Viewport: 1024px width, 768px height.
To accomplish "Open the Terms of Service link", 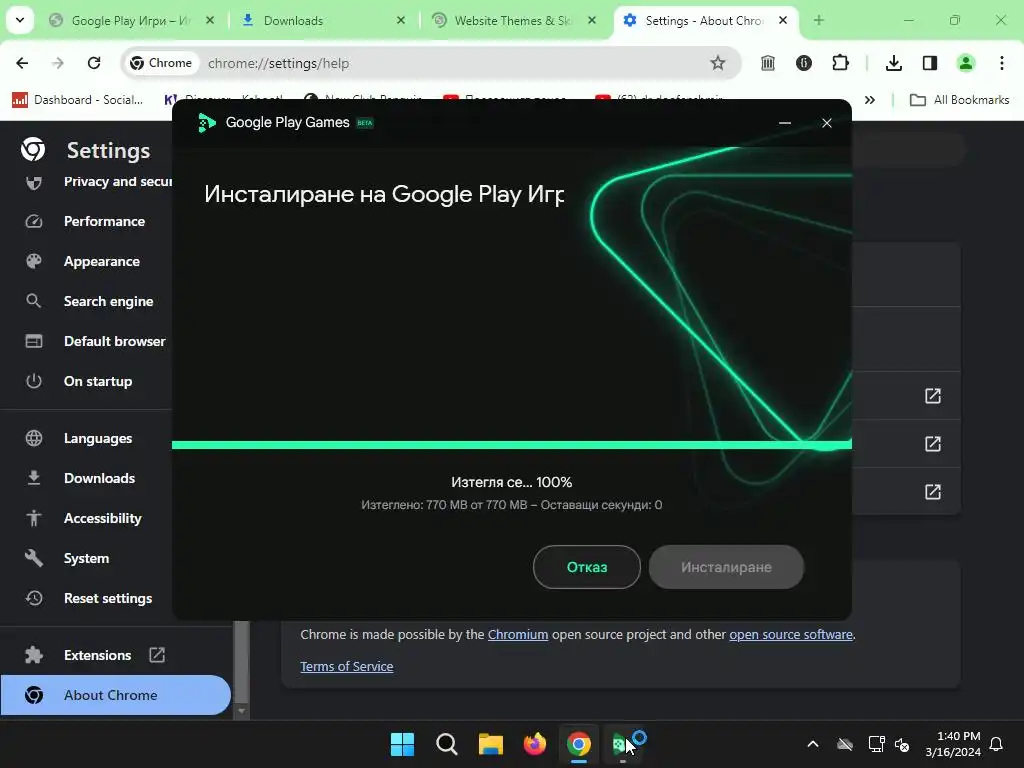I will [x=347, y=666].
